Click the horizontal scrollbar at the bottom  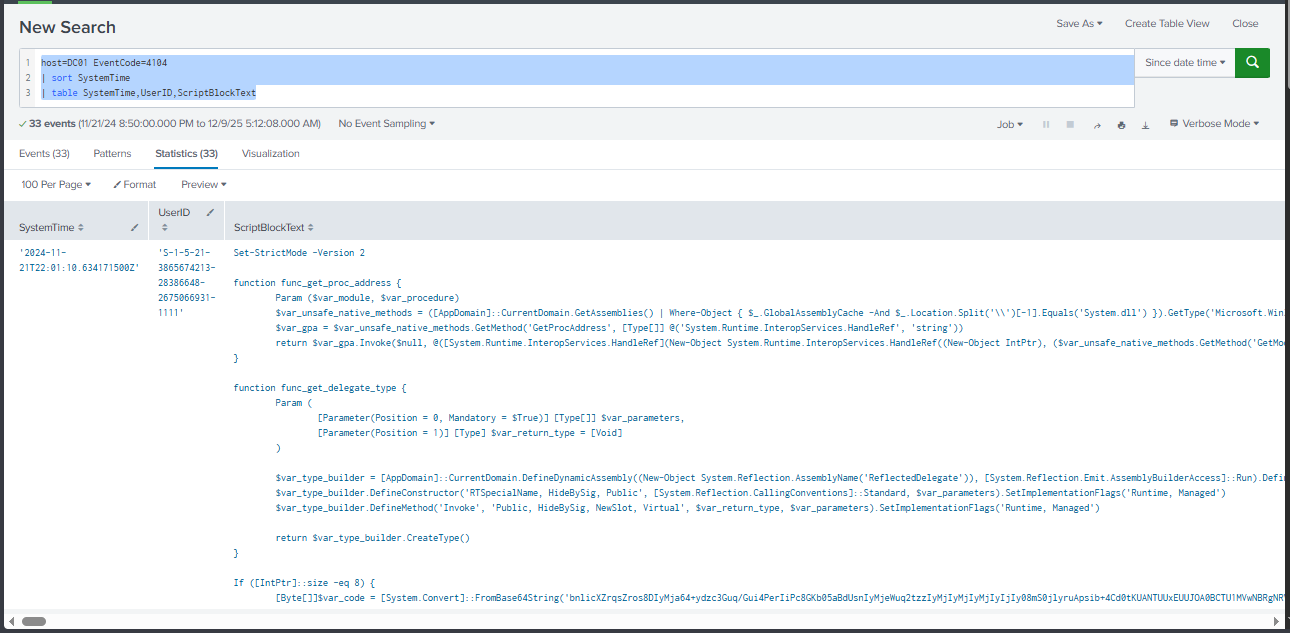point(34,621)
